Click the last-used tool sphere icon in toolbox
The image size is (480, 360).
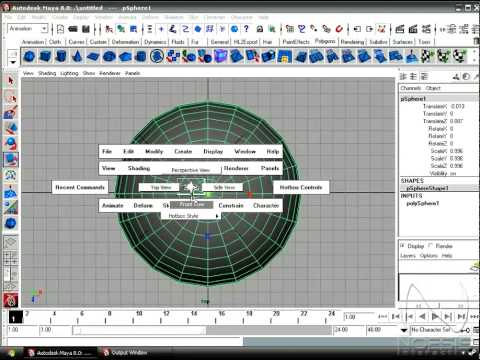click(11, 223)
